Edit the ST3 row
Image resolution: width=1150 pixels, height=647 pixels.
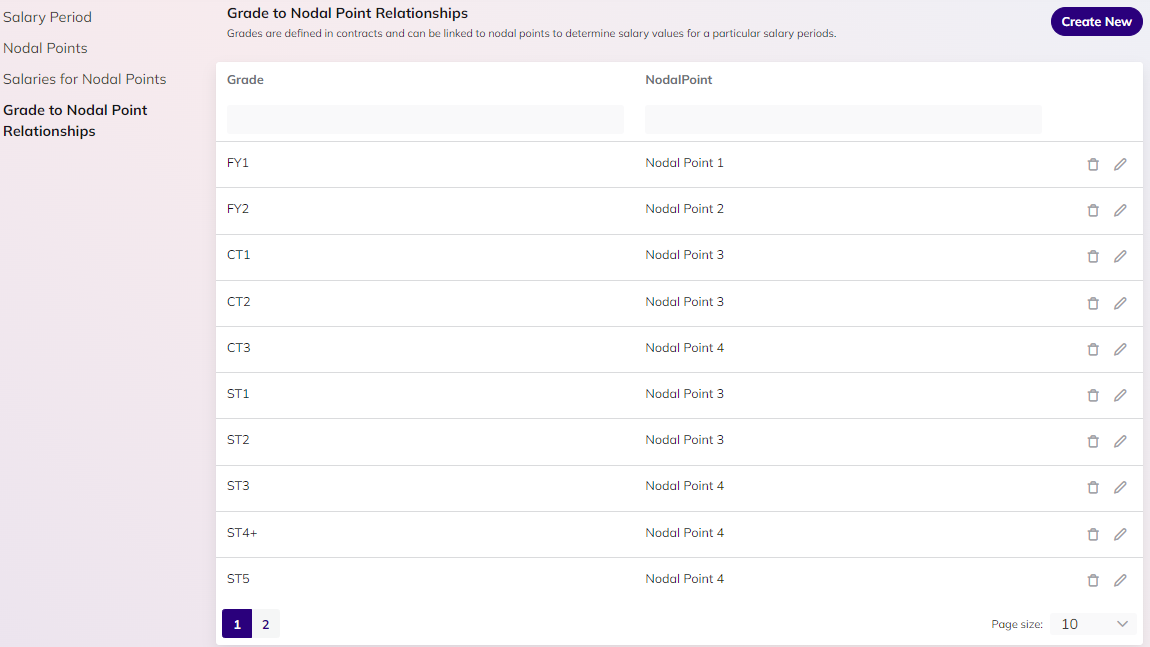1120,488
